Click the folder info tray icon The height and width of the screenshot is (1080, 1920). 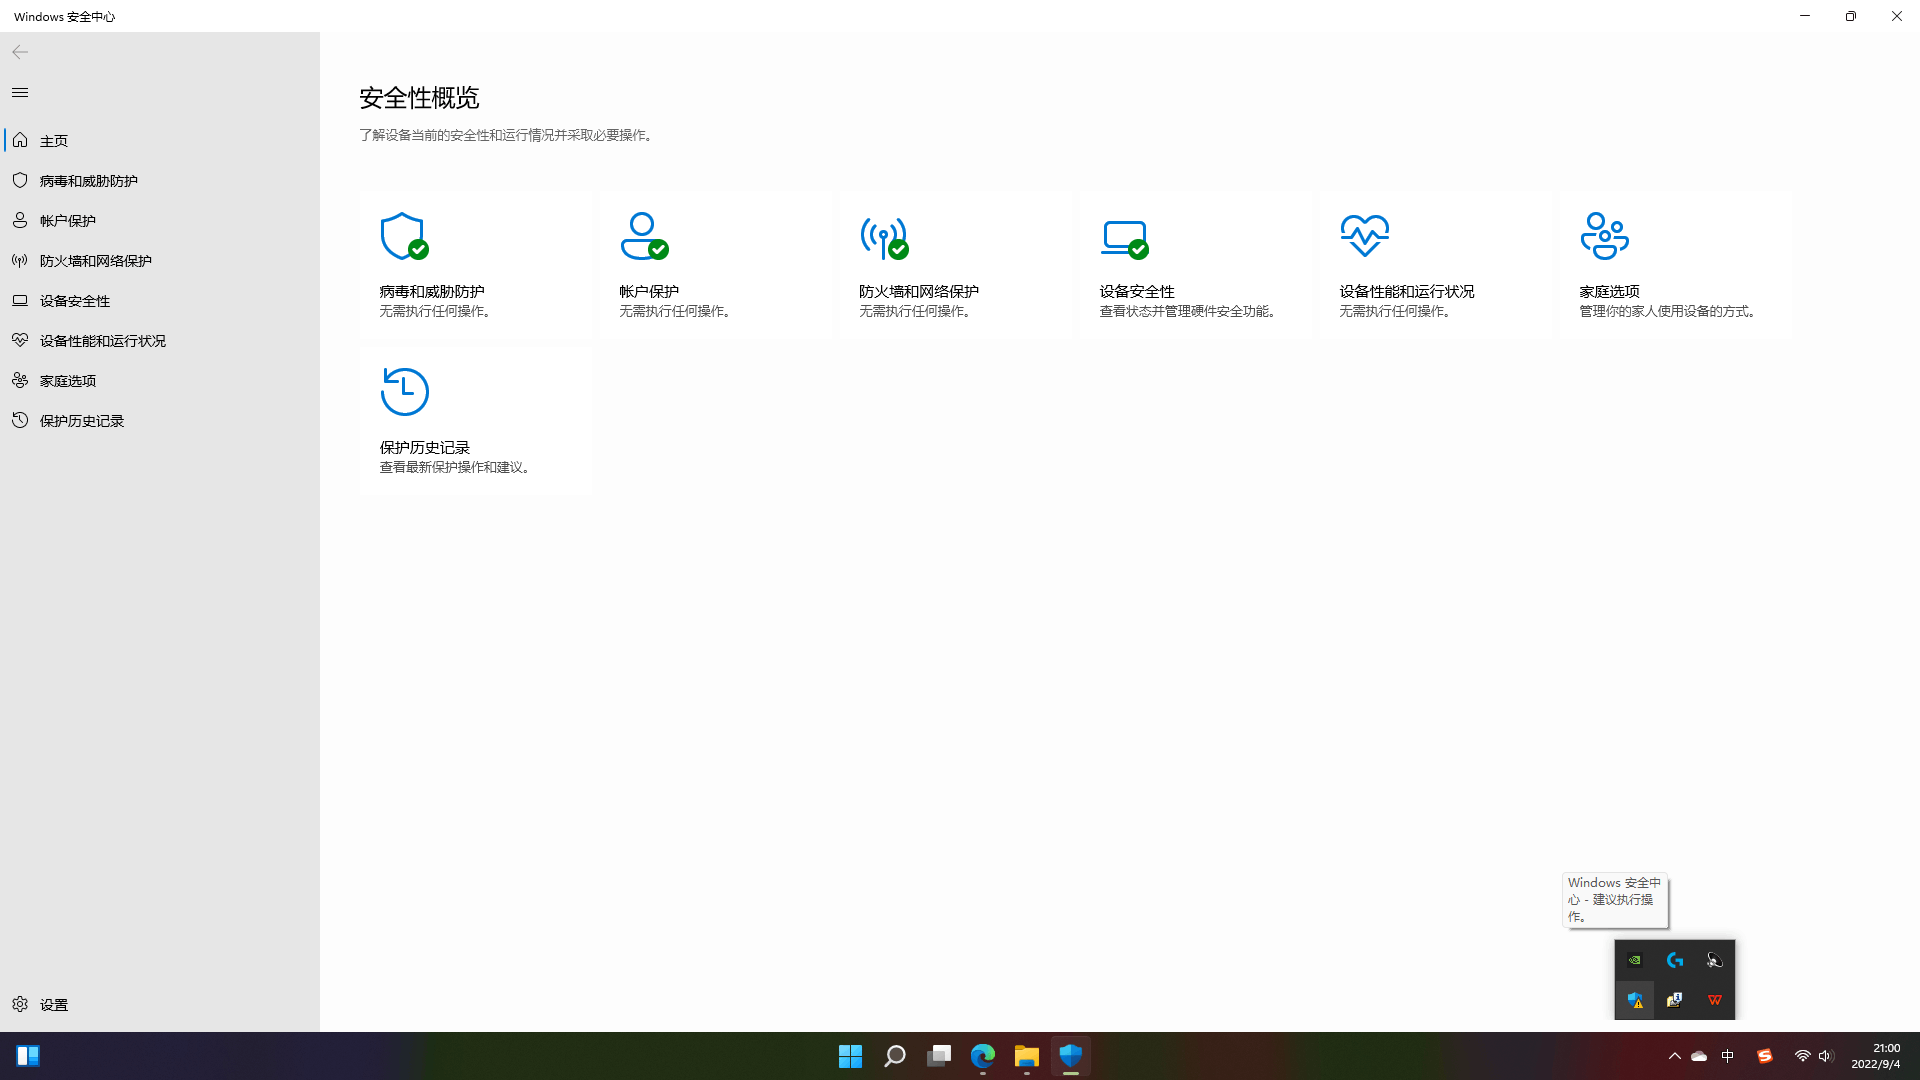coord(1675,1000)
